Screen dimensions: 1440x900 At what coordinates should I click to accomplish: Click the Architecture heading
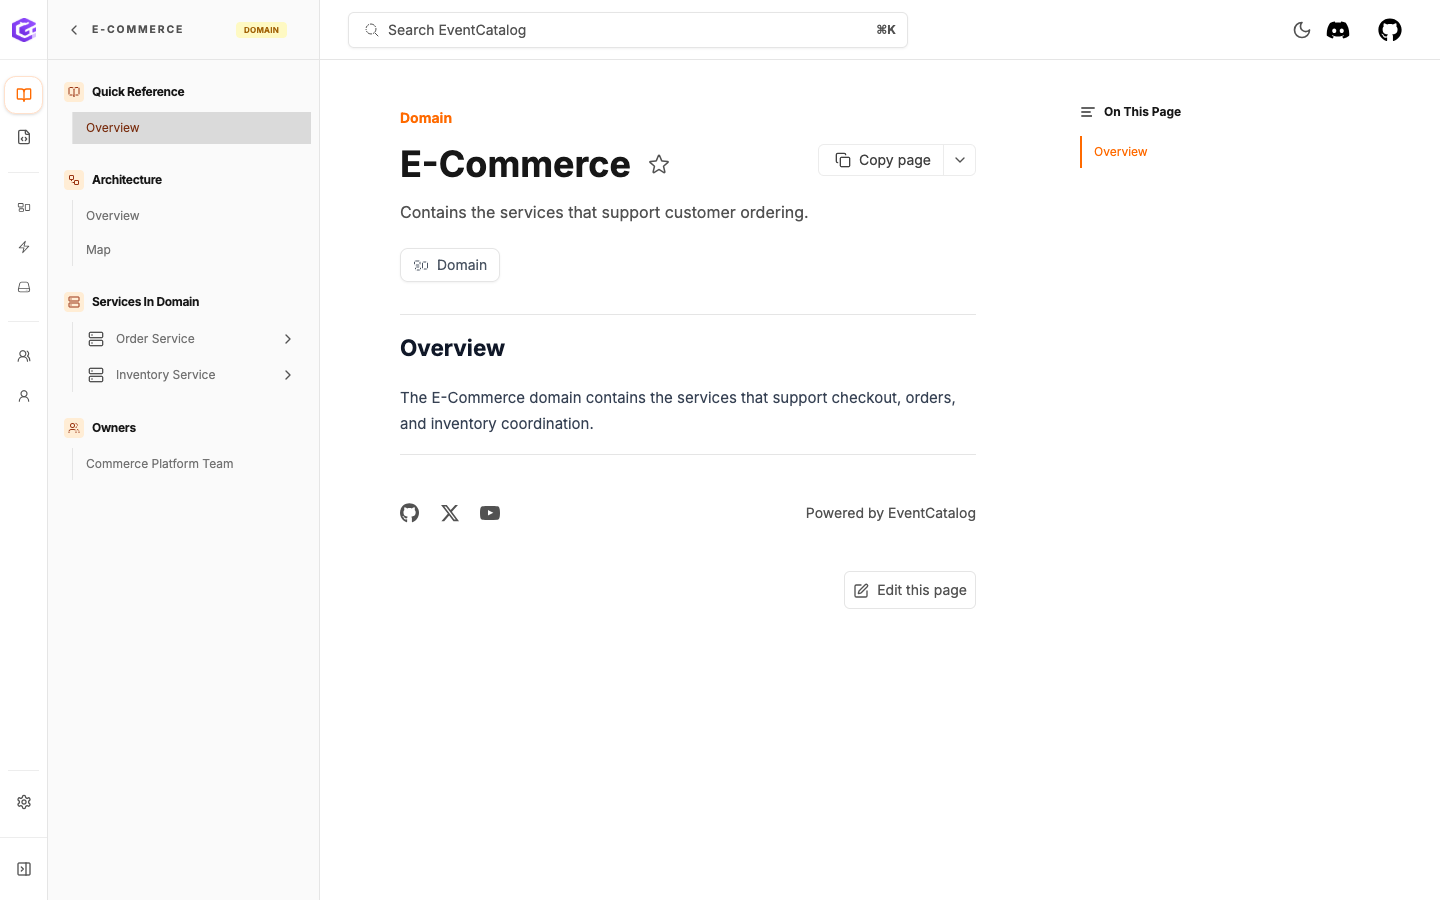127,180
